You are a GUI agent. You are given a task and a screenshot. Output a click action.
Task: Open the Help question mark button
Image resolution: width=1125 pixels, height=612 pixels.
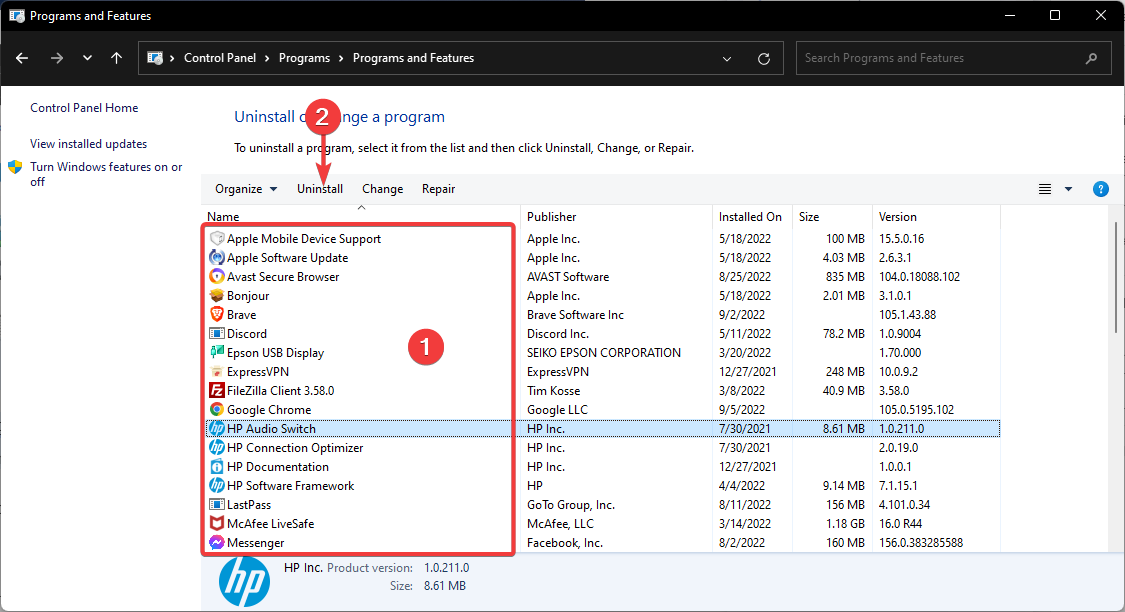coord(1101,189)
